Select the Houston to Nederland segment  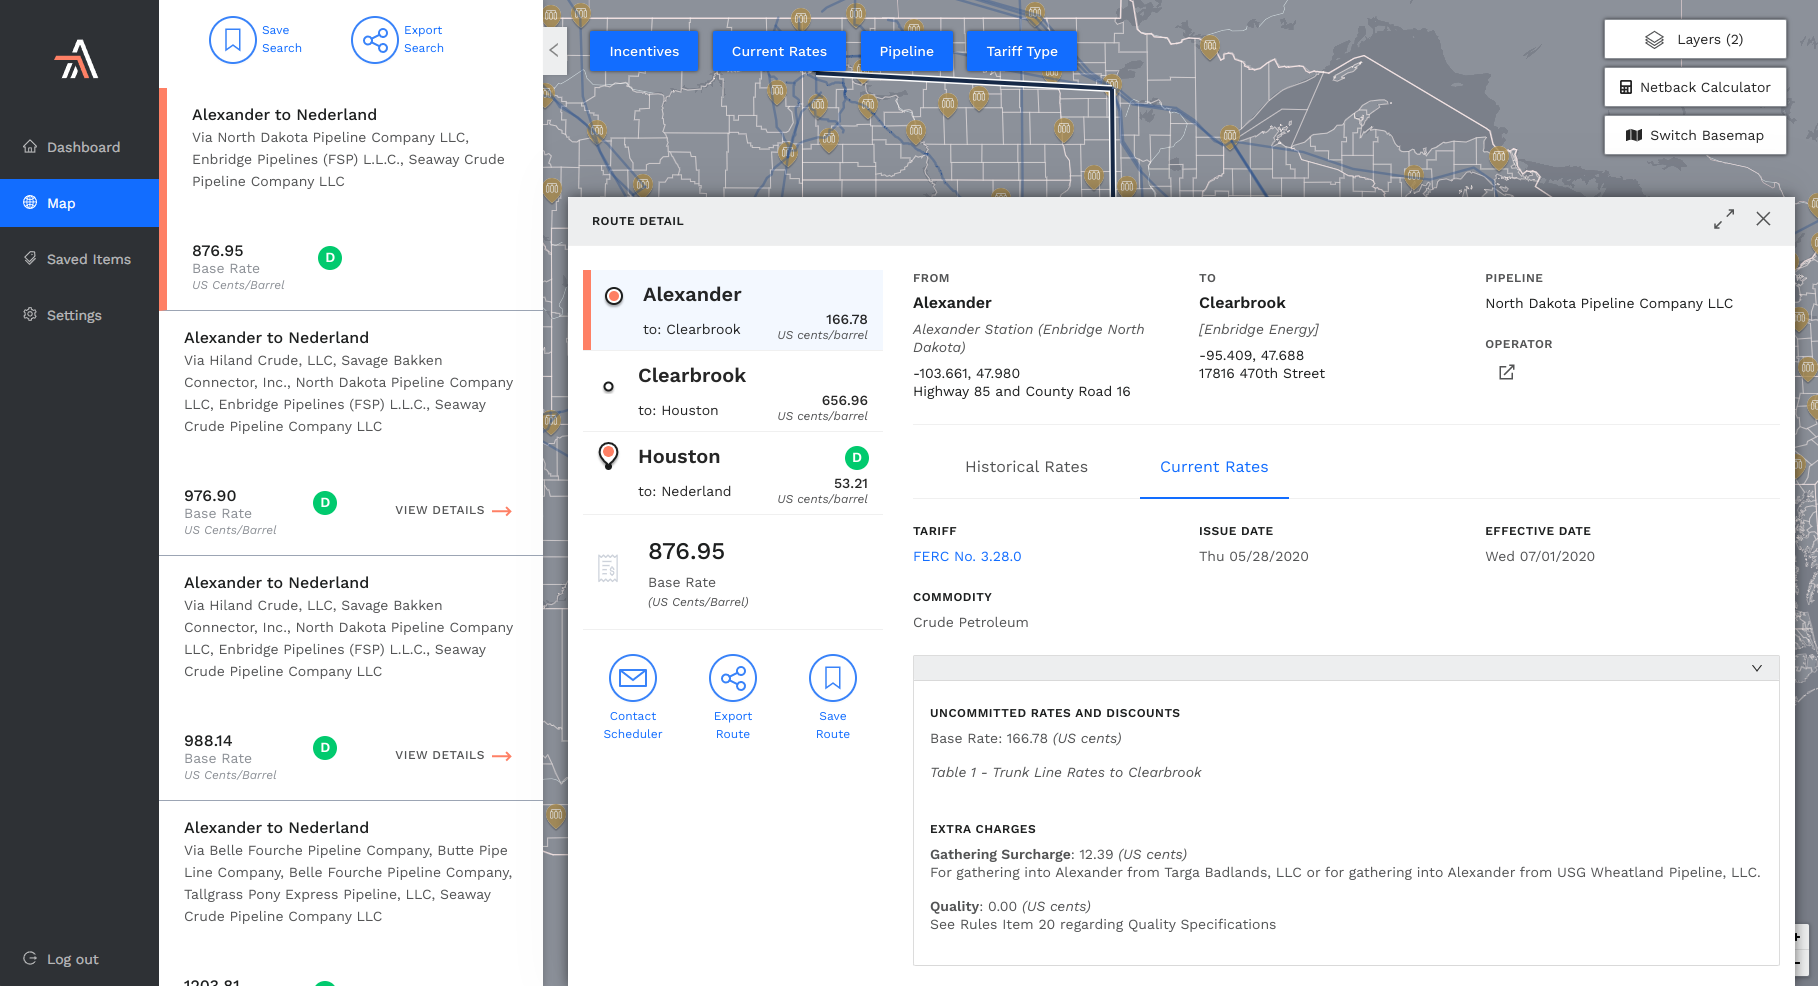point(733,473)
